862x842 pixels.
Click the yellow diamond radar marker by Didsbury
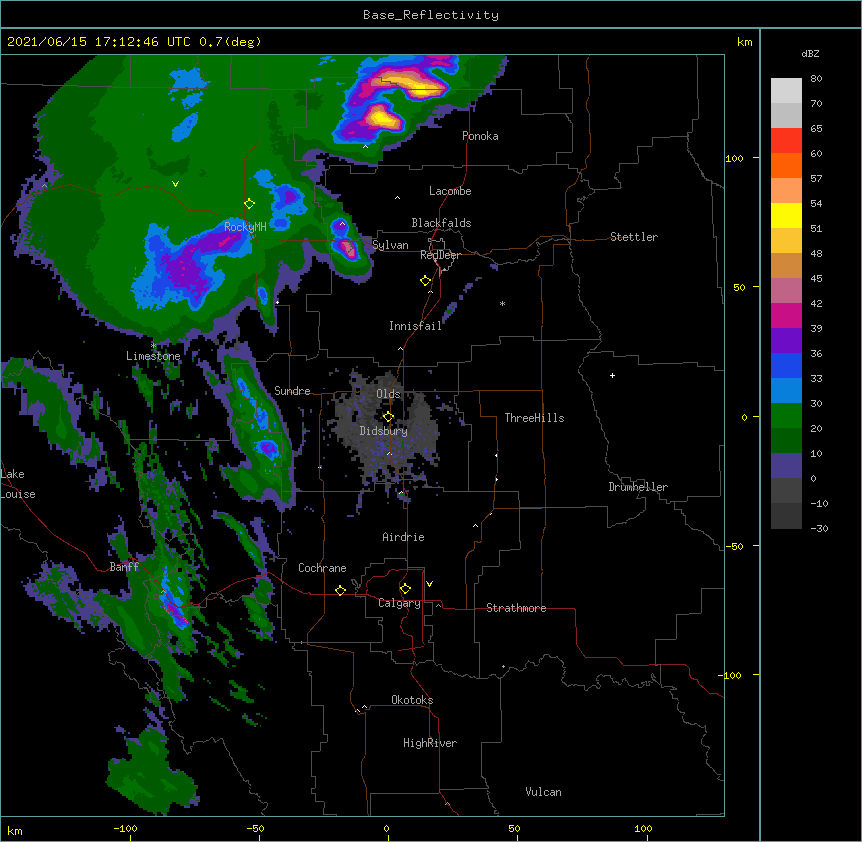(x=388, y=417)
